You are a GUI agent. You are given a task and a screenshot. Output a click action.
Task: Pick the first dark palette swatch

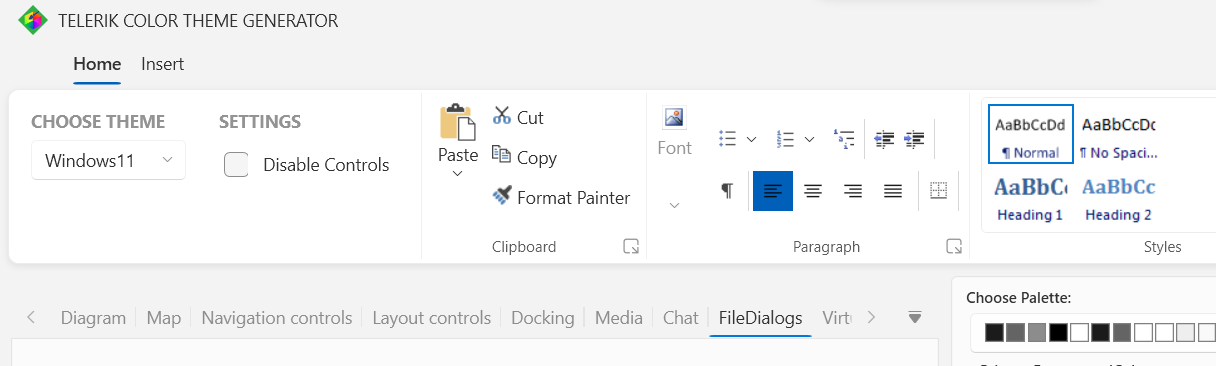[993, 332]
